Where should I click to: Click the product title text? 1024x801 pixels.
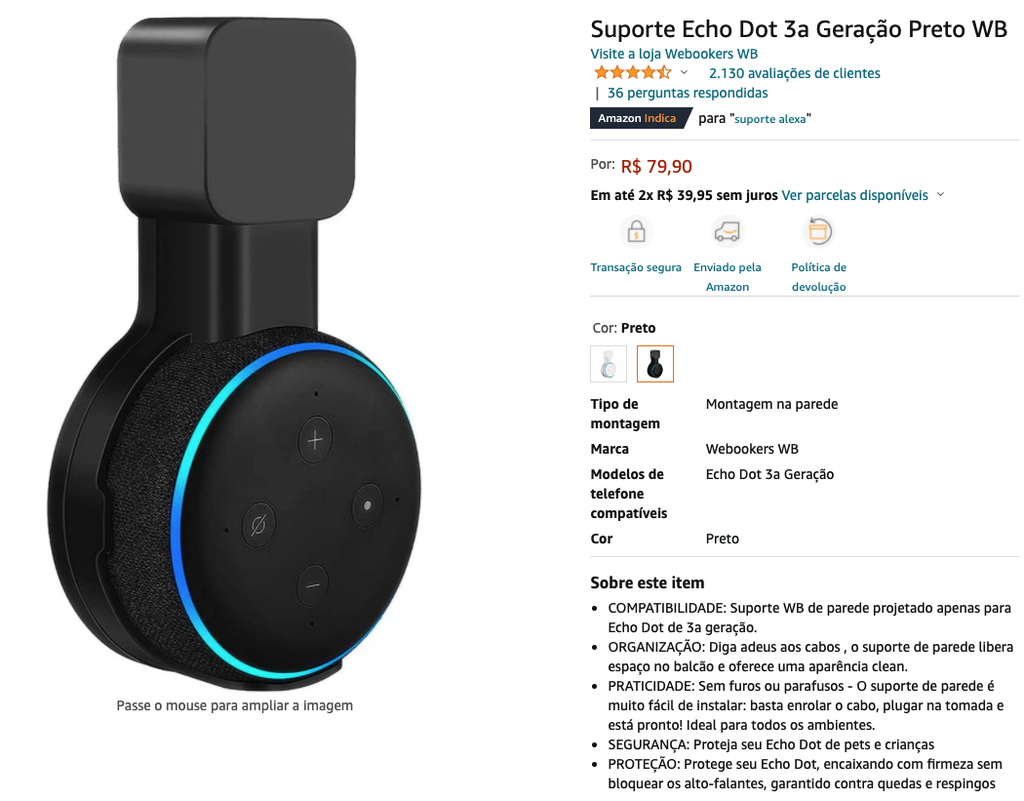coord(799,29)
